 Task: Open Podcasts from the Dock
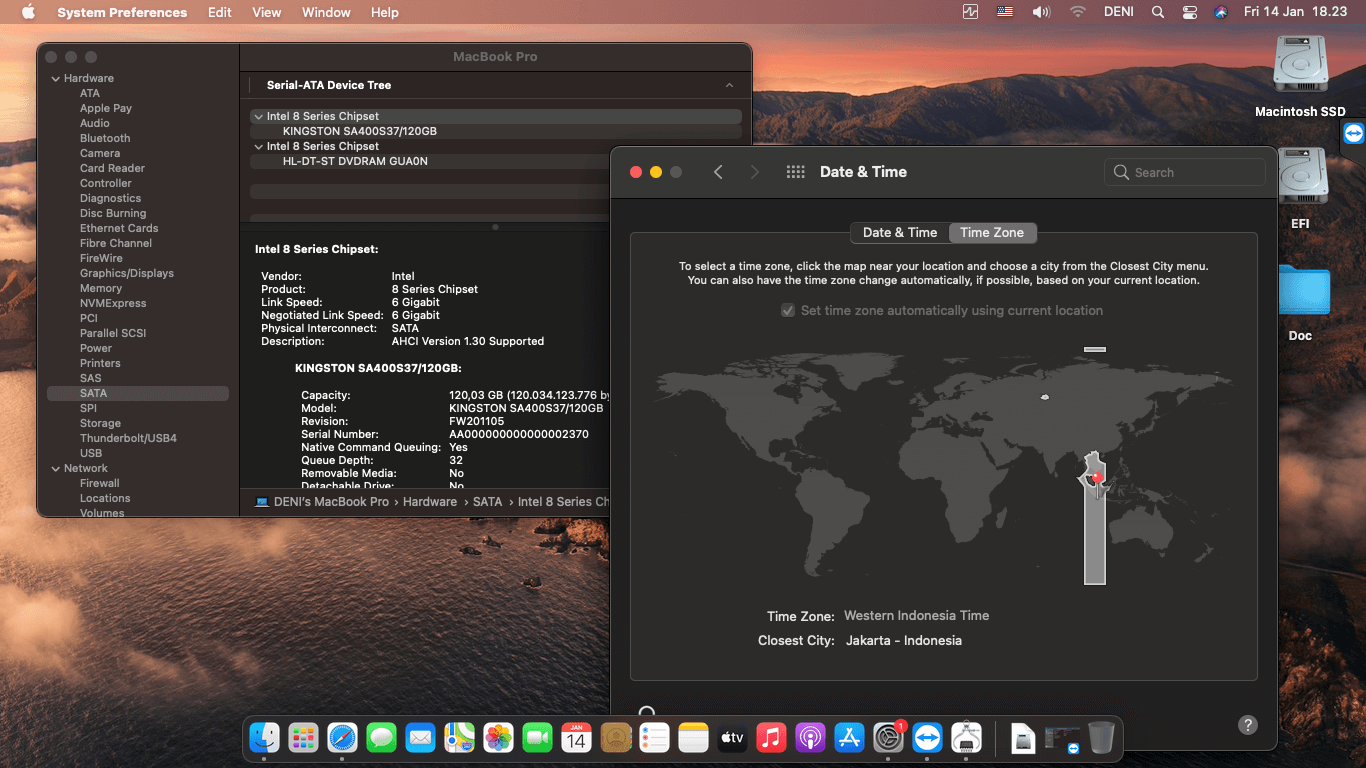point(810,738)
